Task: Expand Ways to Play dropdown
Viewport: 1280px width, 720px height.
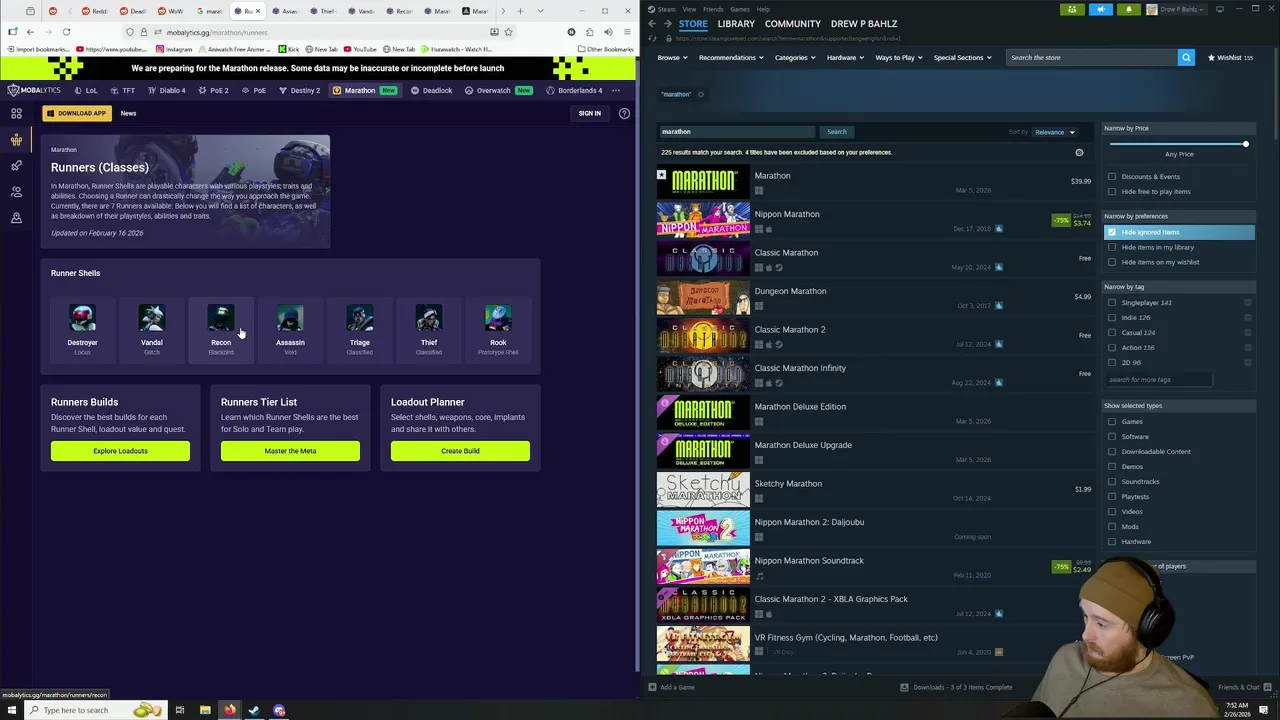Action: click(x=899, y=57)
